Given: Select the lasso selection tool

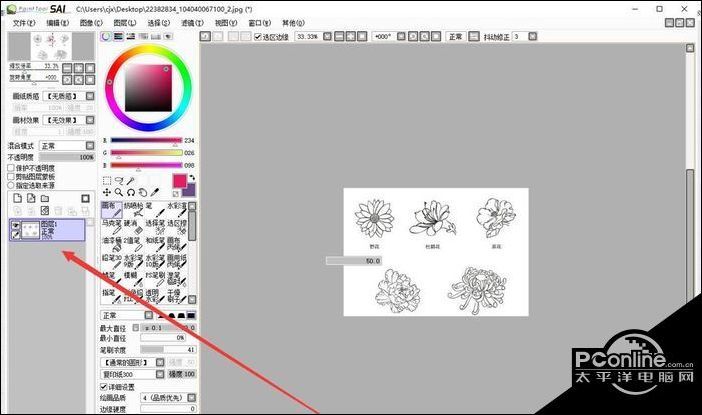Looking at the screenshot, I should click(119, 181).
